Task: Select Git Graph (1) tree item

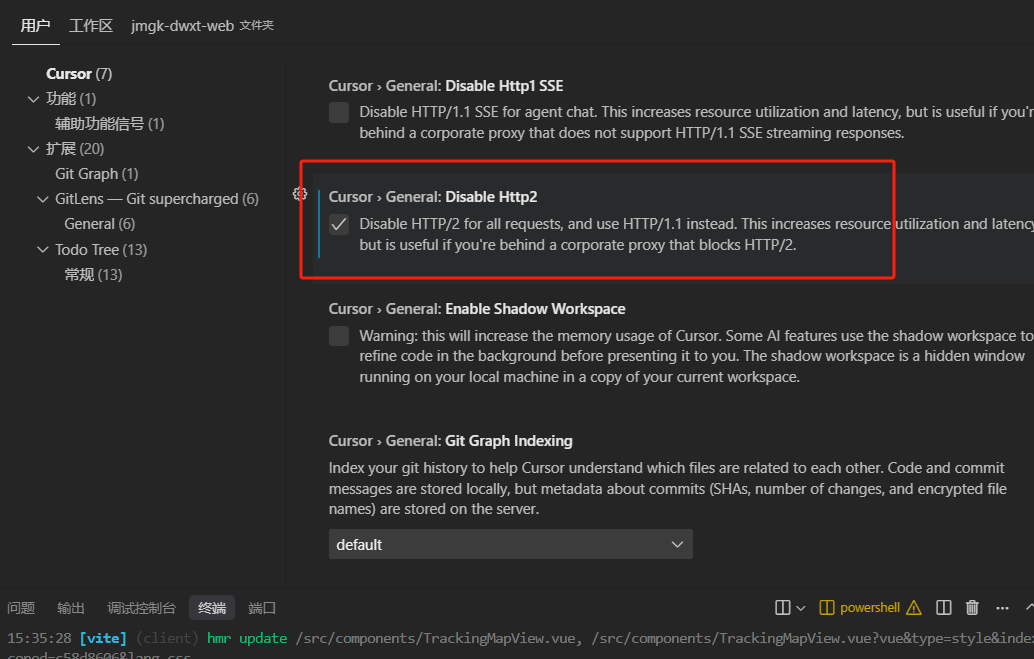Action: [96, 174]
